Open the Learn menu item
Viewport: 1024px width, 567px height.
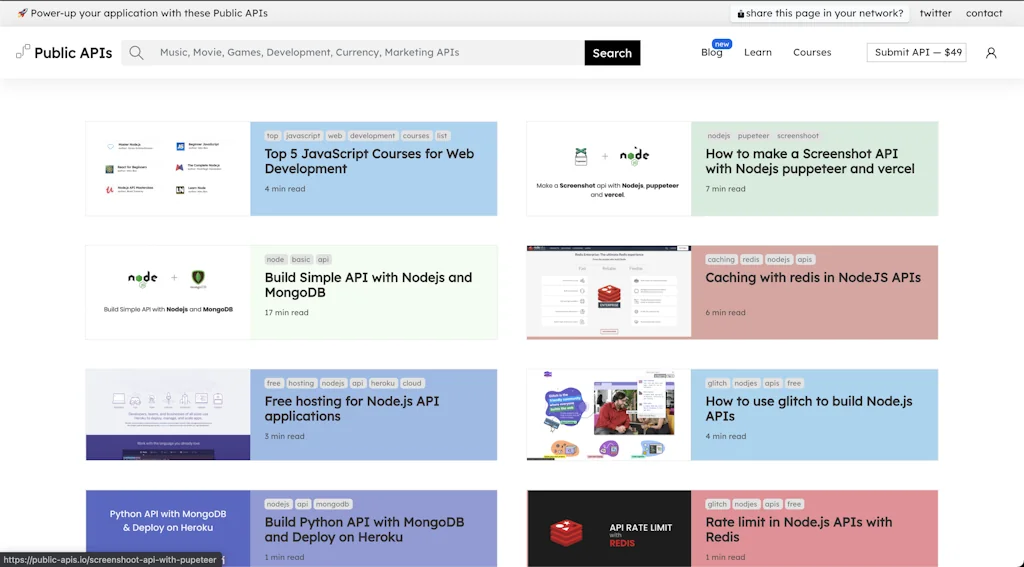pyautogui.click(x=758, y=52)
